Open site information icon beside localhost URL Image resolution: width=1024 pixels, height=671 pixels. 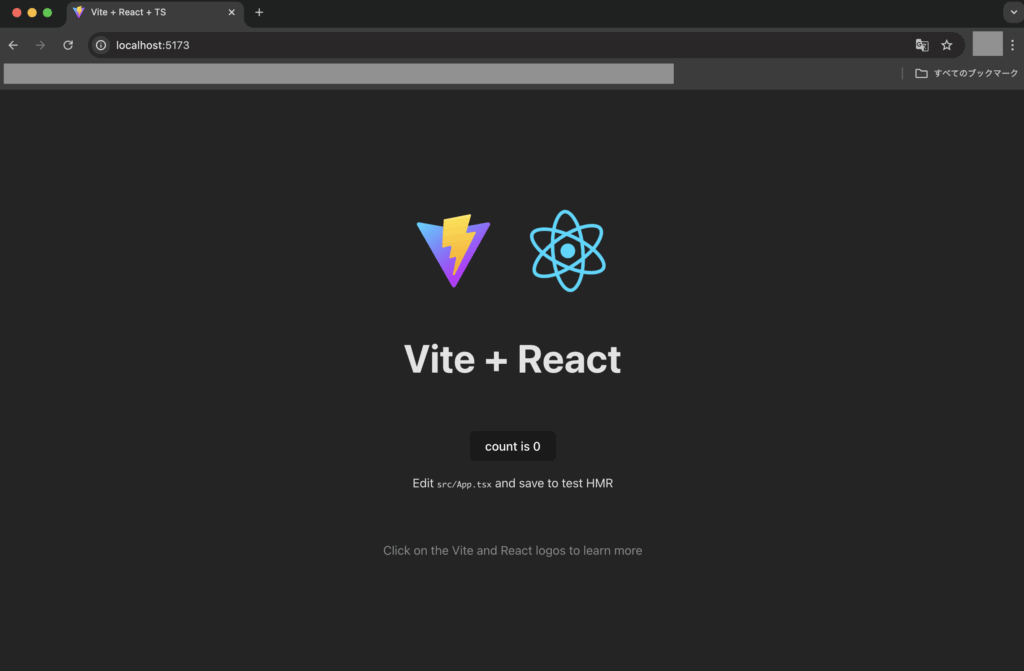(x=101, y=45)
